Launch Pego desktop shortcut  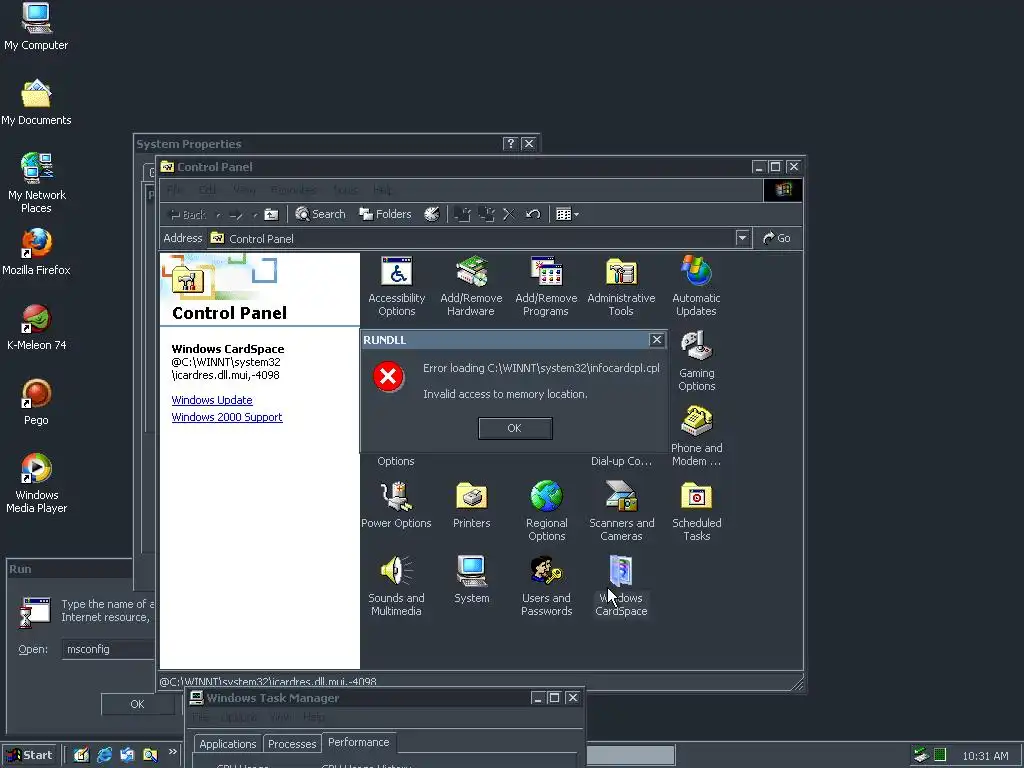(x=36, y=402)
